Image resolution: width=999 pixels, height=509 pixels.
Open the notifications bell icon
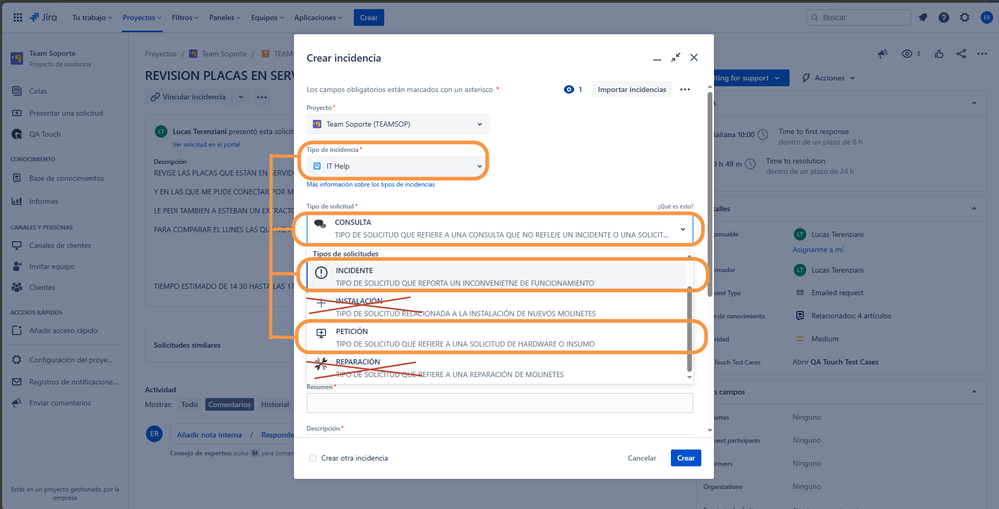[x=923, y=18]
